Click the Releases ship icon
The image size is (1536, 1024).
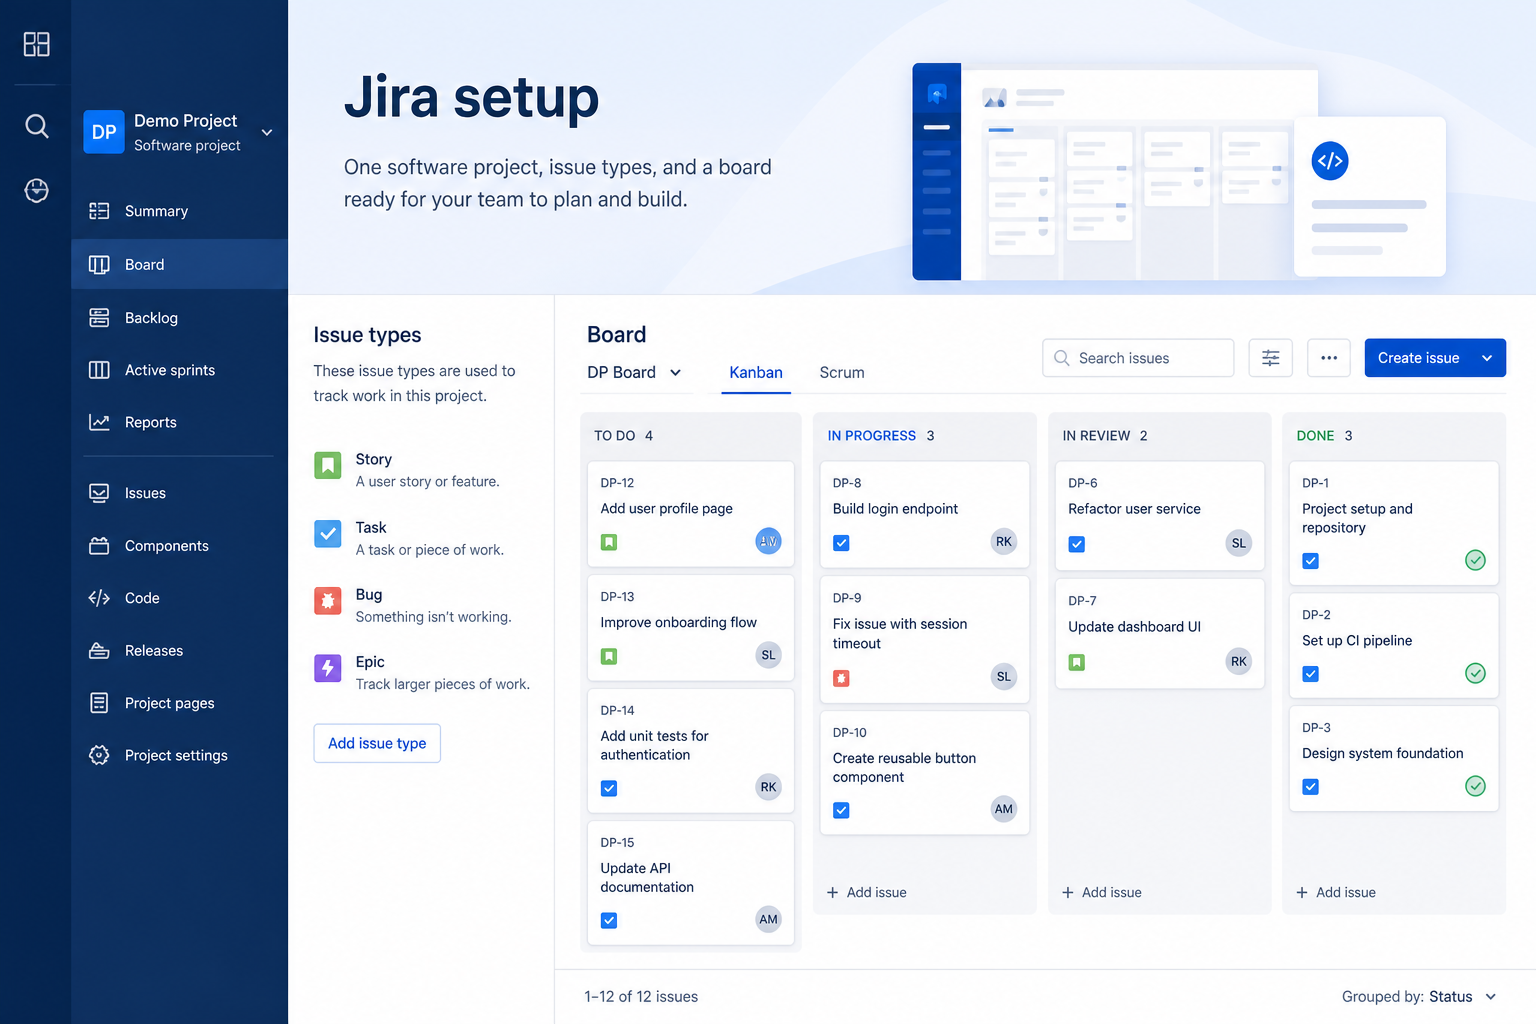99,650
